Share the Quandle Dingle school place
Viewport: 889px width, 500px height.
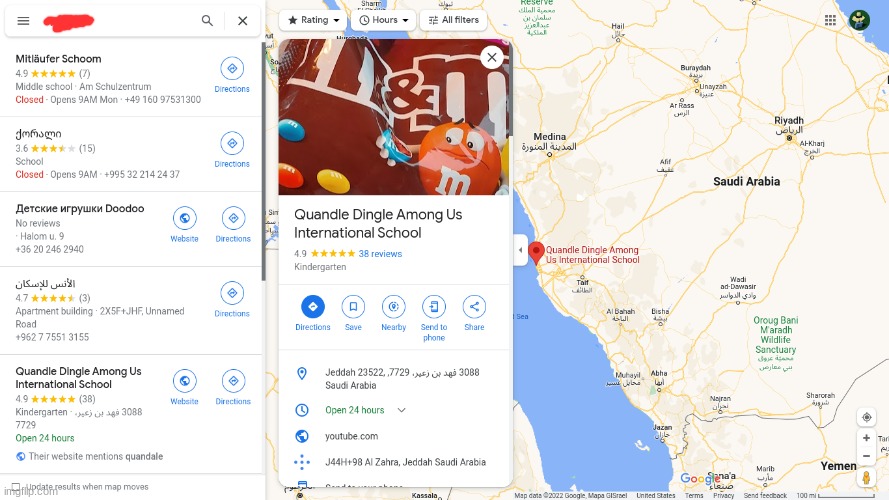point(474,307)
